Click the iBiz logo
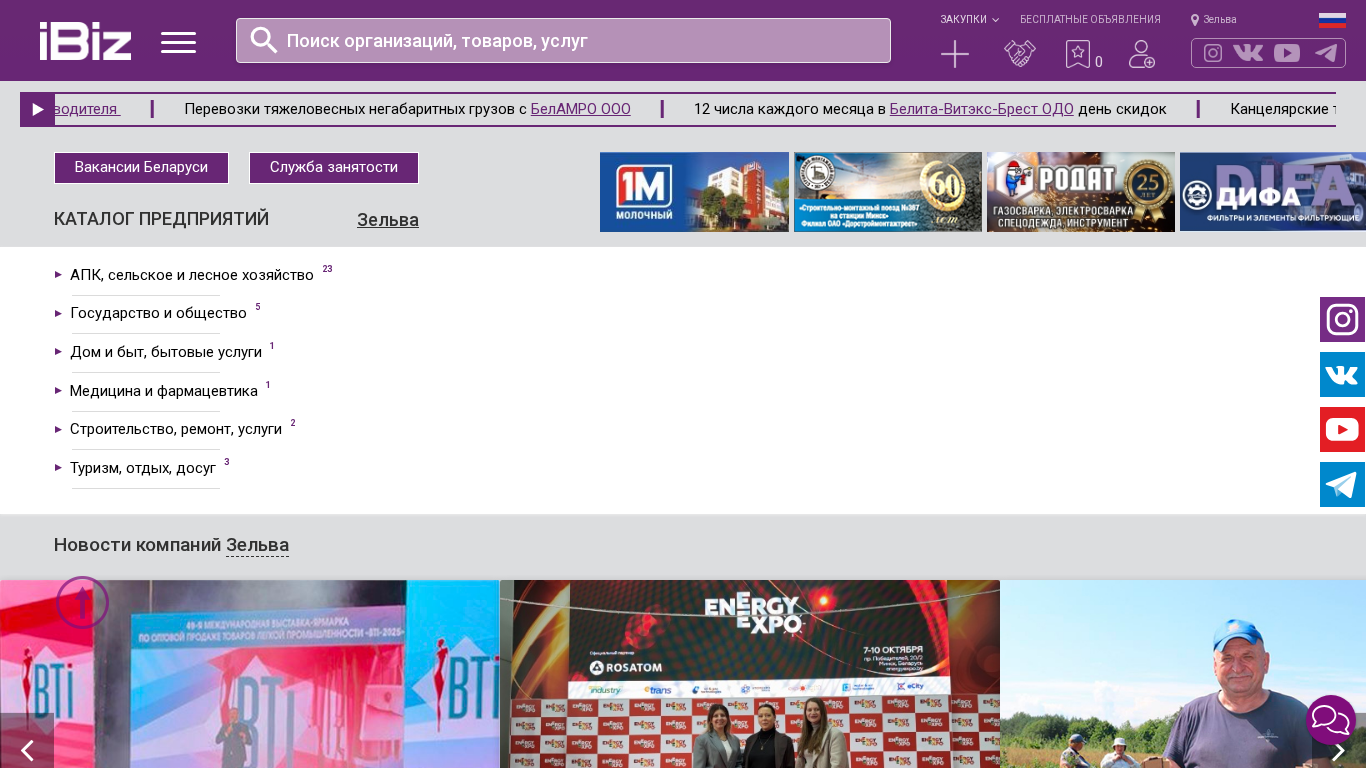1366x768 pixels. (85, 41)
